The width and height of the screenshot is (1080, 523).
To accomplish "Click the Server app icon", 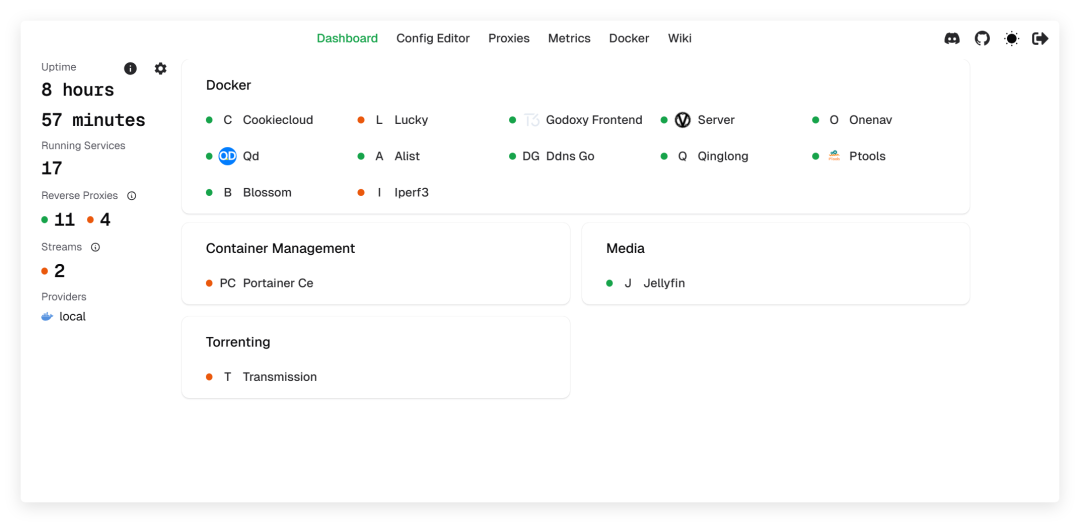I will pyautogui.click(x=683, y=120).
